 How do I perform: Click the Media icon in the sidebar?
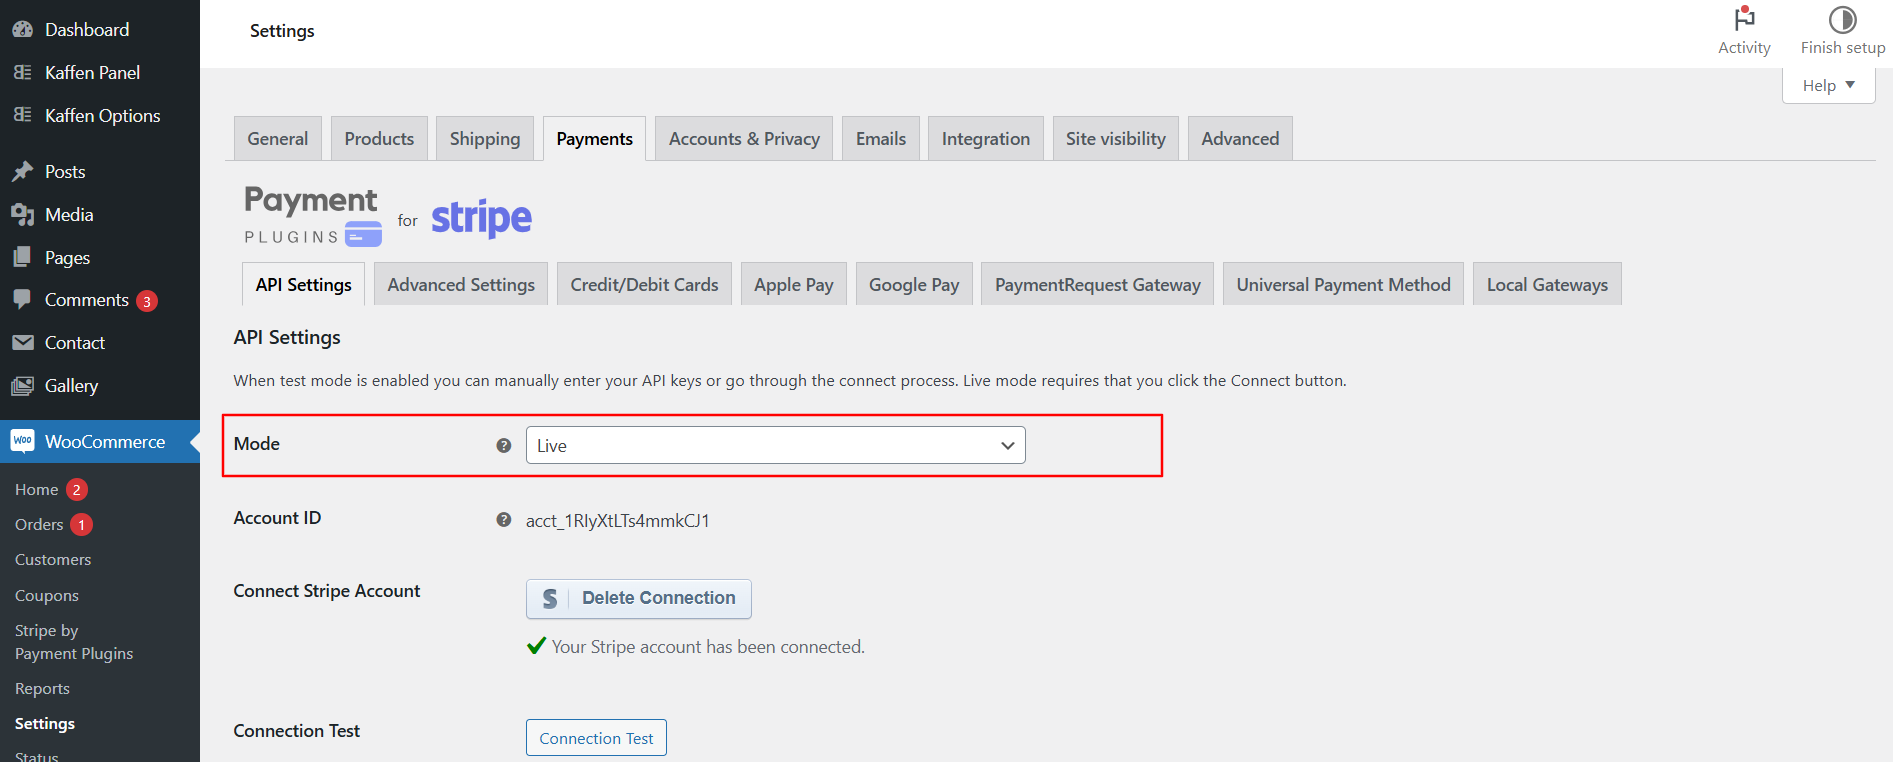click(22, 214)
